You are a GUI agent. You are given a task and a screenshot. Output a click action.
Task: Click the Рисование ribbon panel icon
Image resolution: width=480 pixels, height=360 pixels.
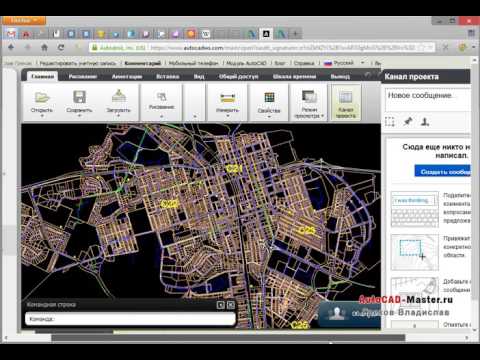point(162,97)
